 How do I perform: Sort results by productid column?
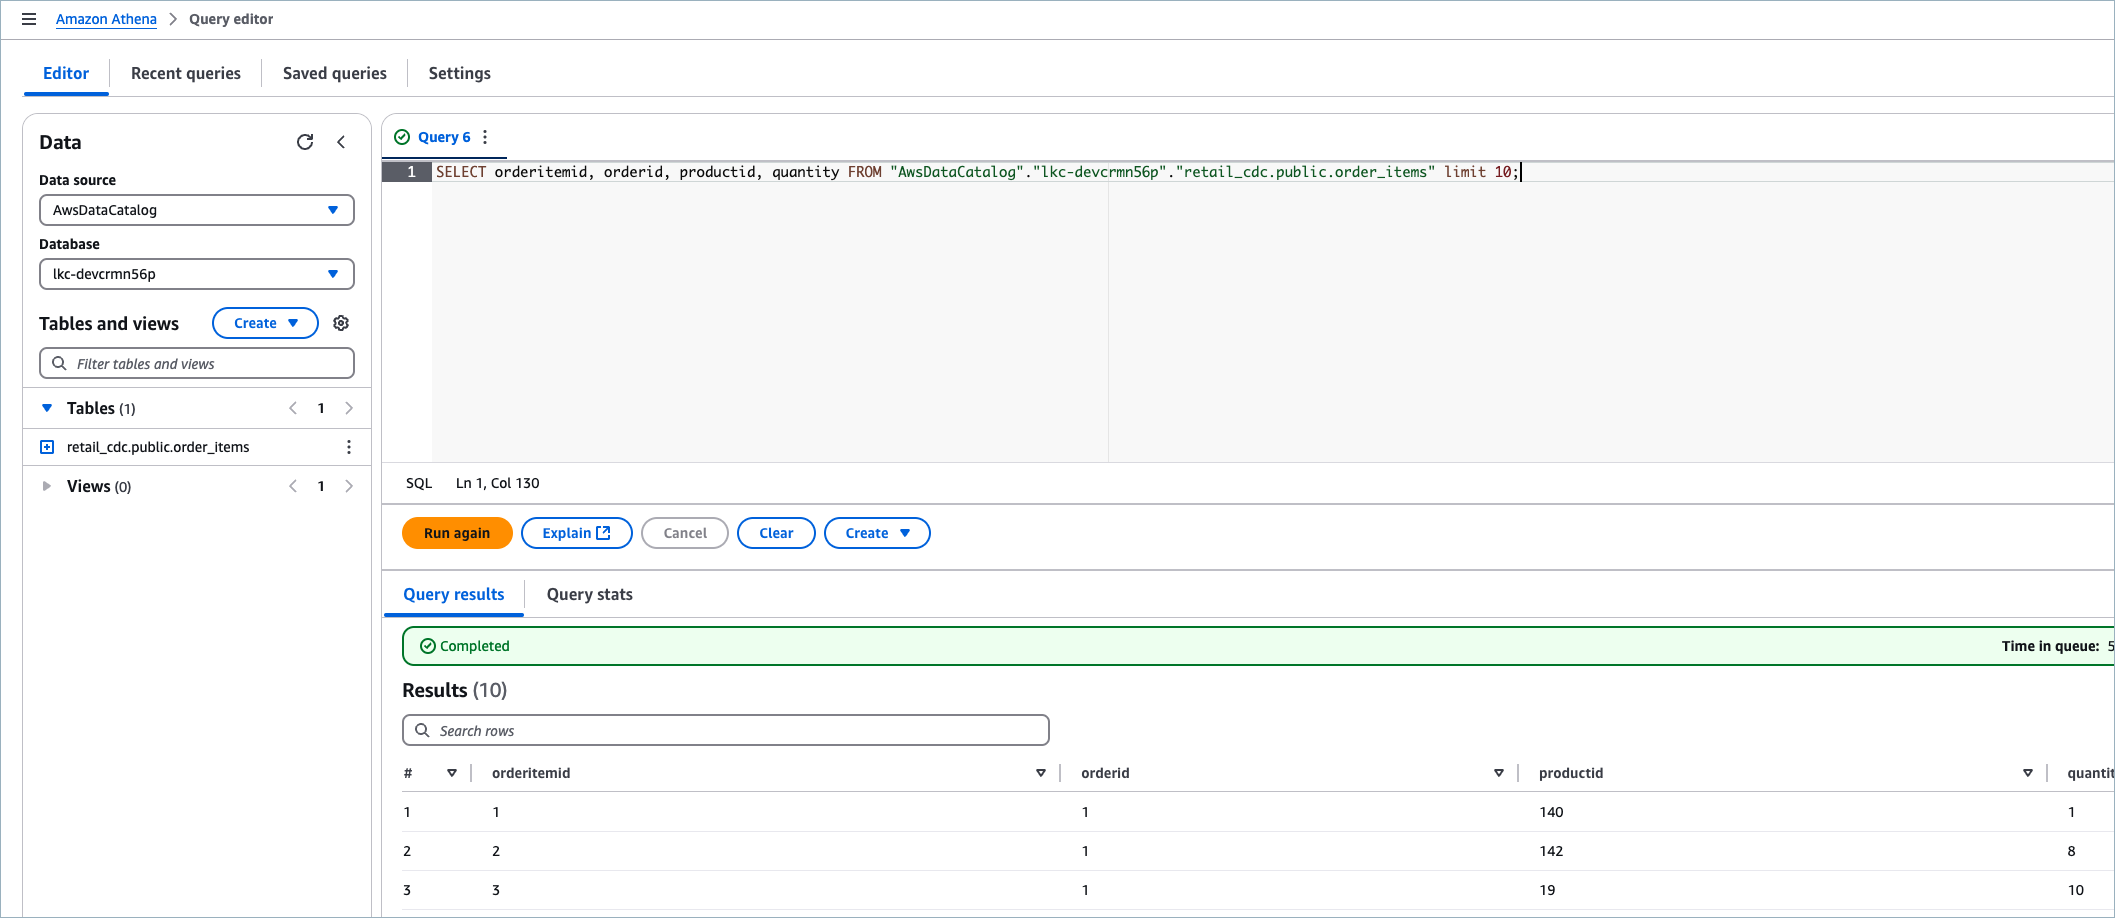point(2027,773)
